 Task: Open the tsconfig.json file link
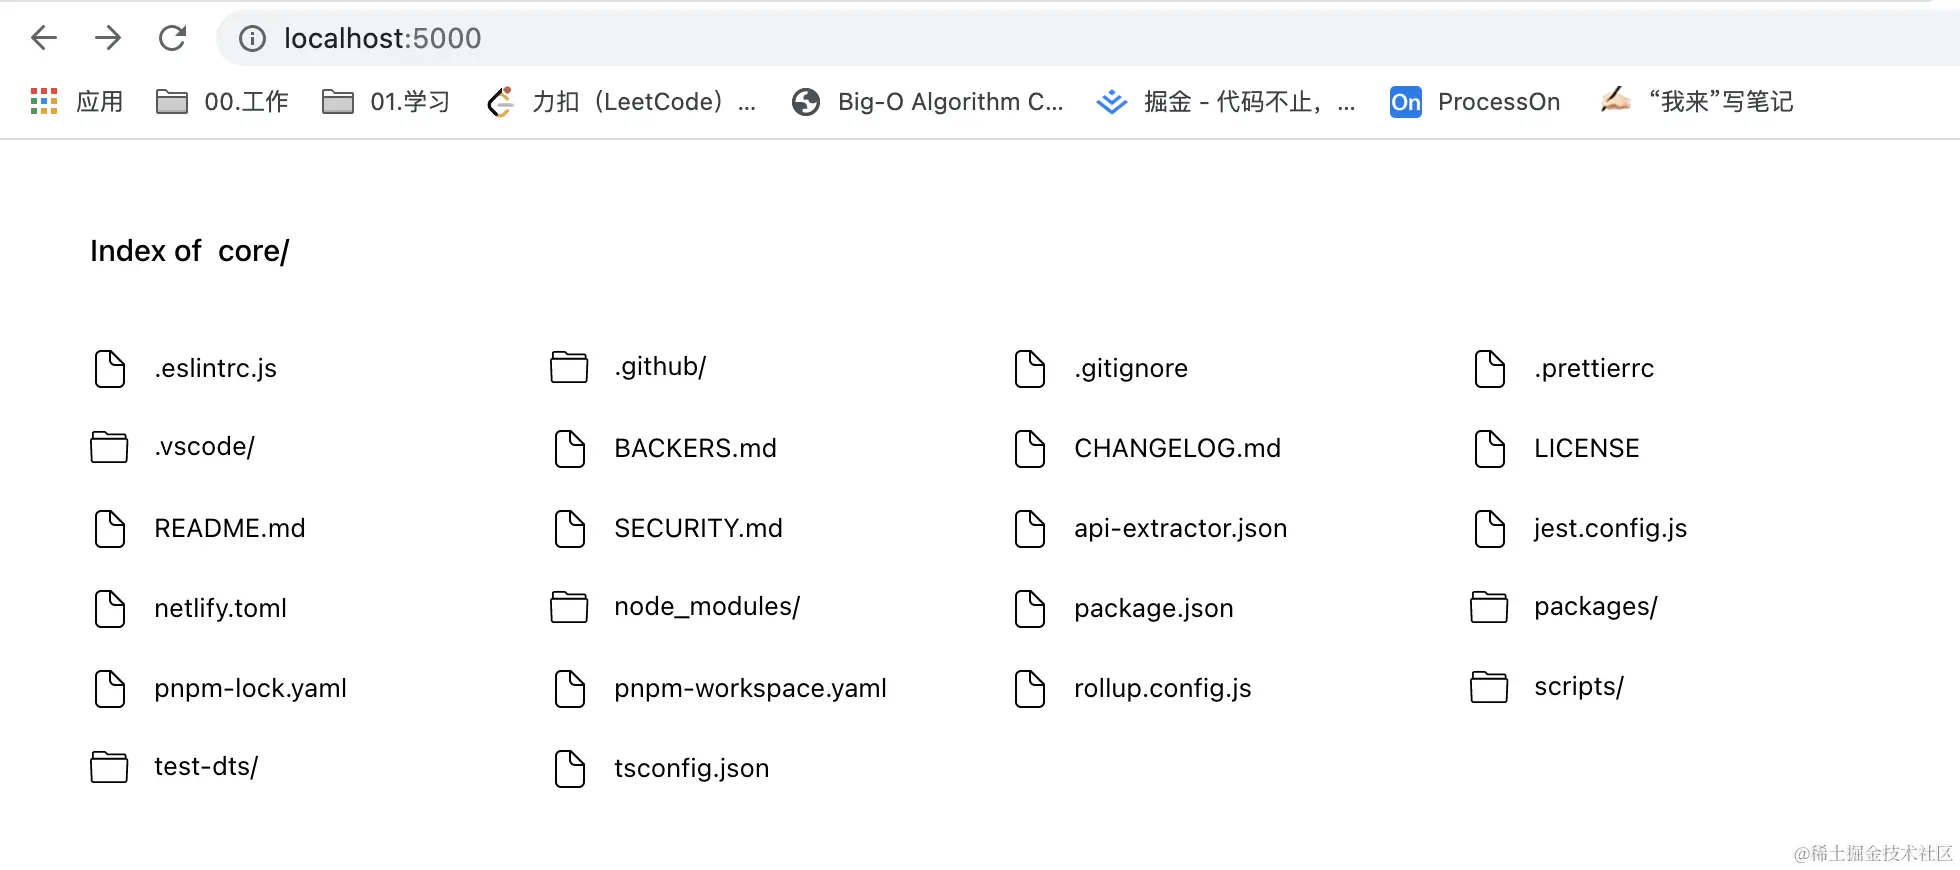pos(691,768)
